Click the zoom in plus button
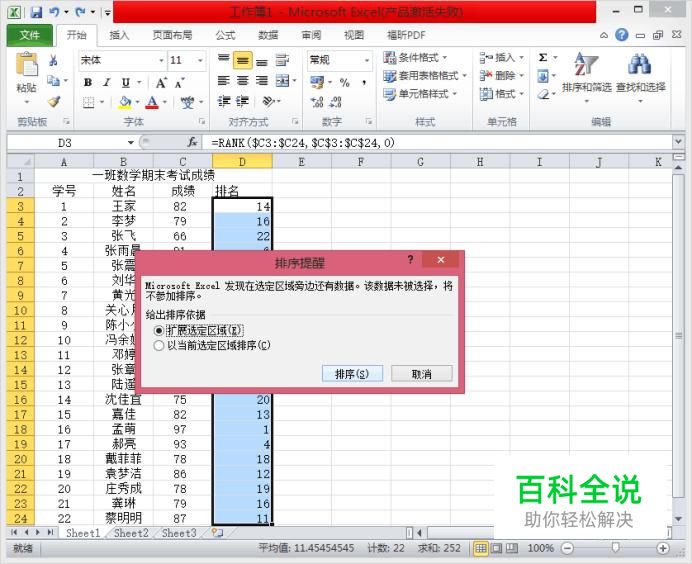Image resolution: width=692 pixels, height=564 pixels. [662, 549]
